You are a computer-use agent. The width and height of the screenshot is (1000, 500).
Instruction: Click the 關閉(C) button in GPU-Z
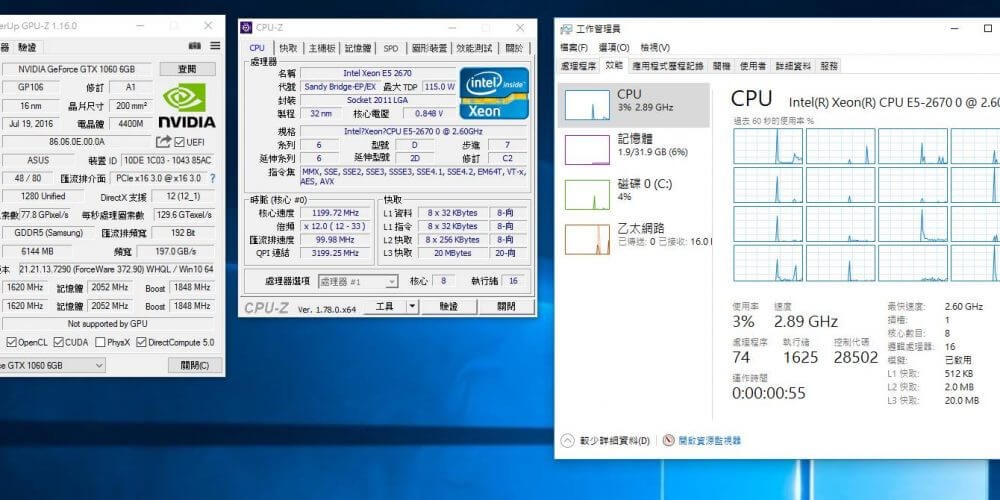click(195, 365)
